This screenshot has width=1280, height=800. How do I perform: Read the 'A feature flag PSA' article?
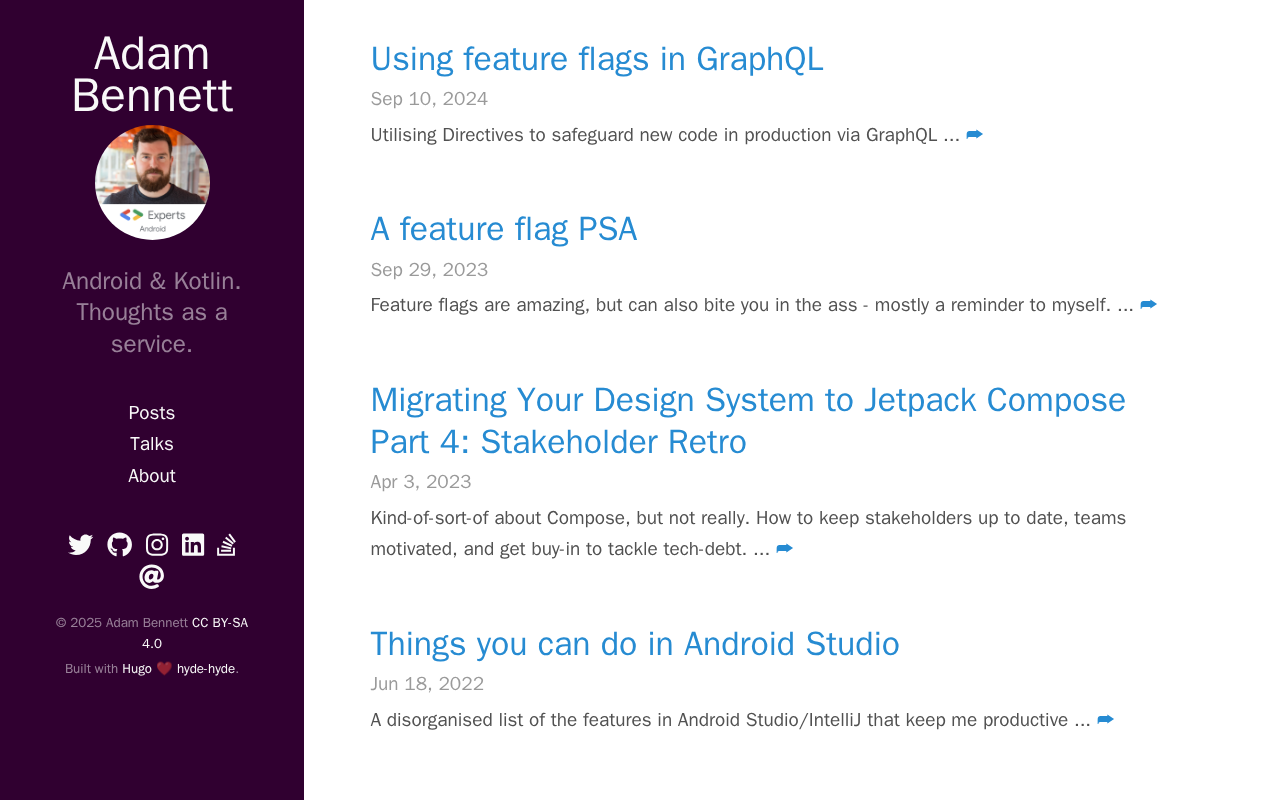pyautogui.click(x=503, y=229)
